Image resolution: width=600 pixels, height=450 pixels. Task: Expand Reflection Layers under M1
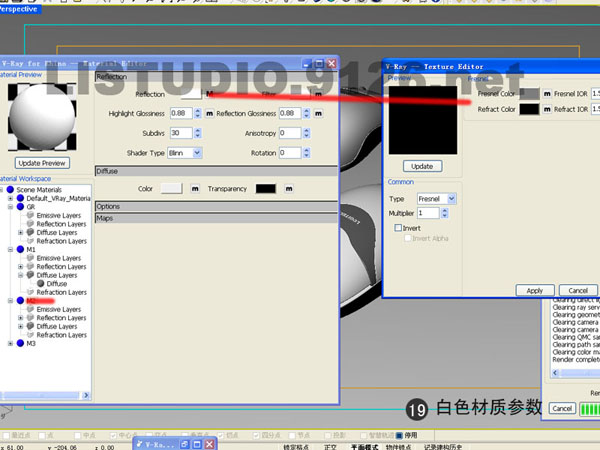pyautogui.click(x=21, y=266)
